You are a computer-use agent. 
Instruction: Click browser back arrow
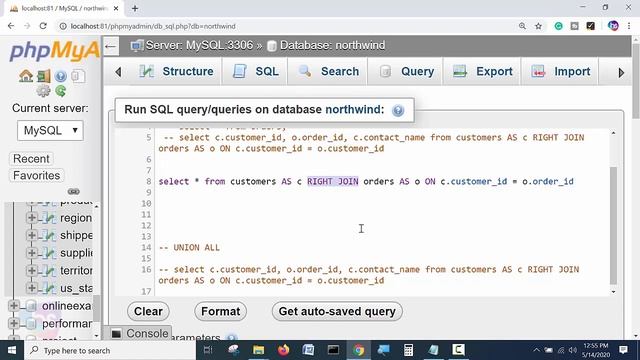pos(11,26)
